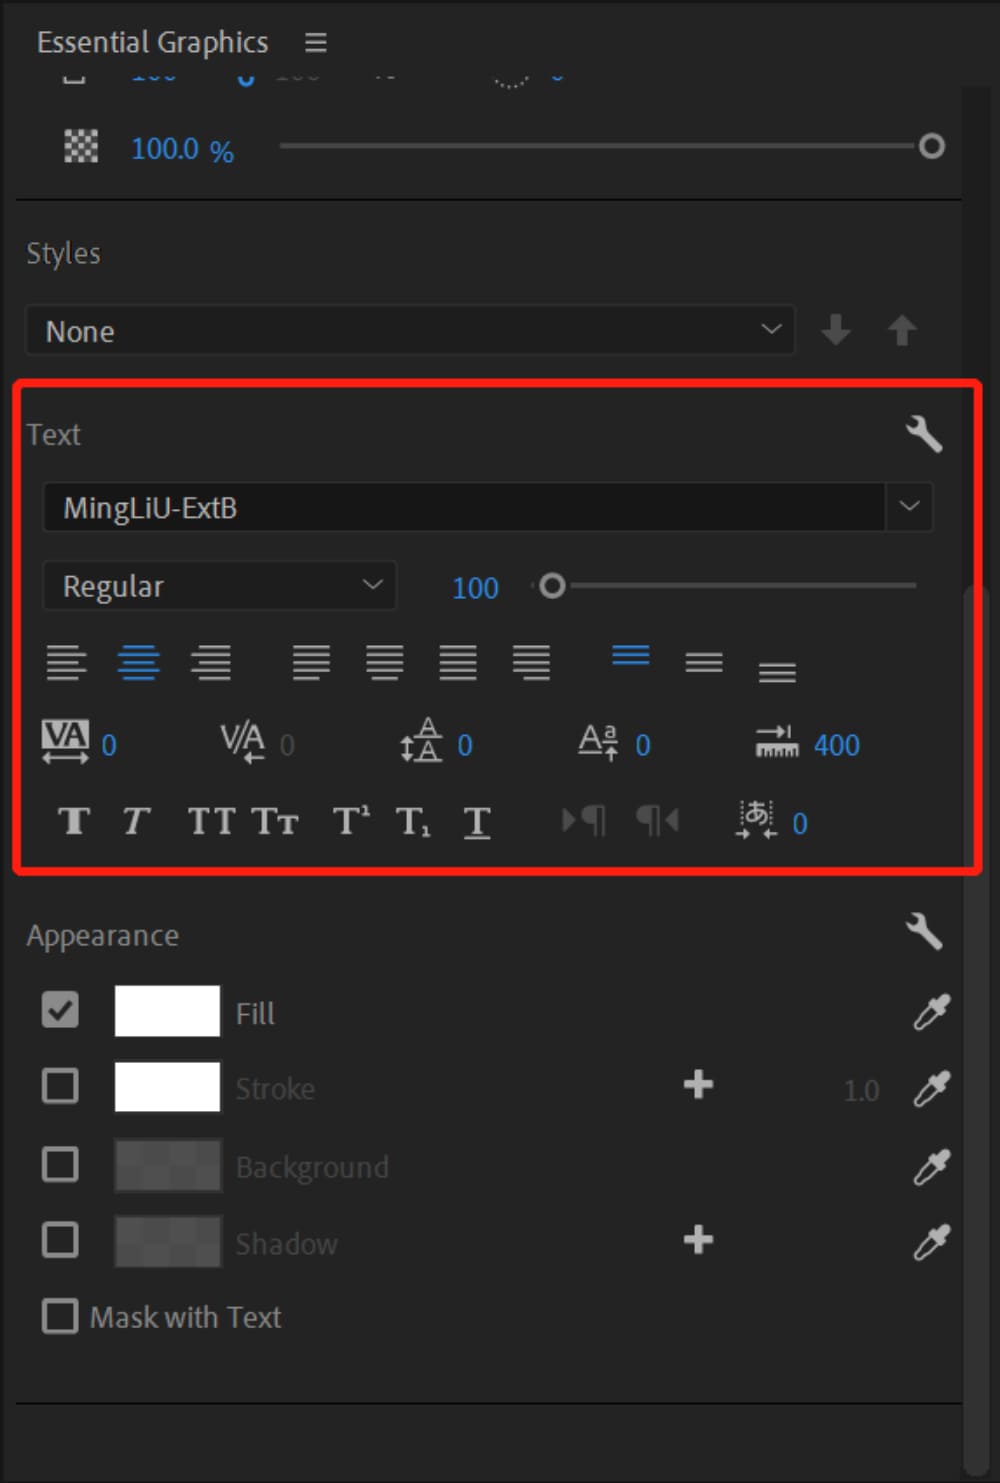Apply superscript to the text
Image resolution: width=1000 pixels, height=1483 pixels.
(349, 820)
